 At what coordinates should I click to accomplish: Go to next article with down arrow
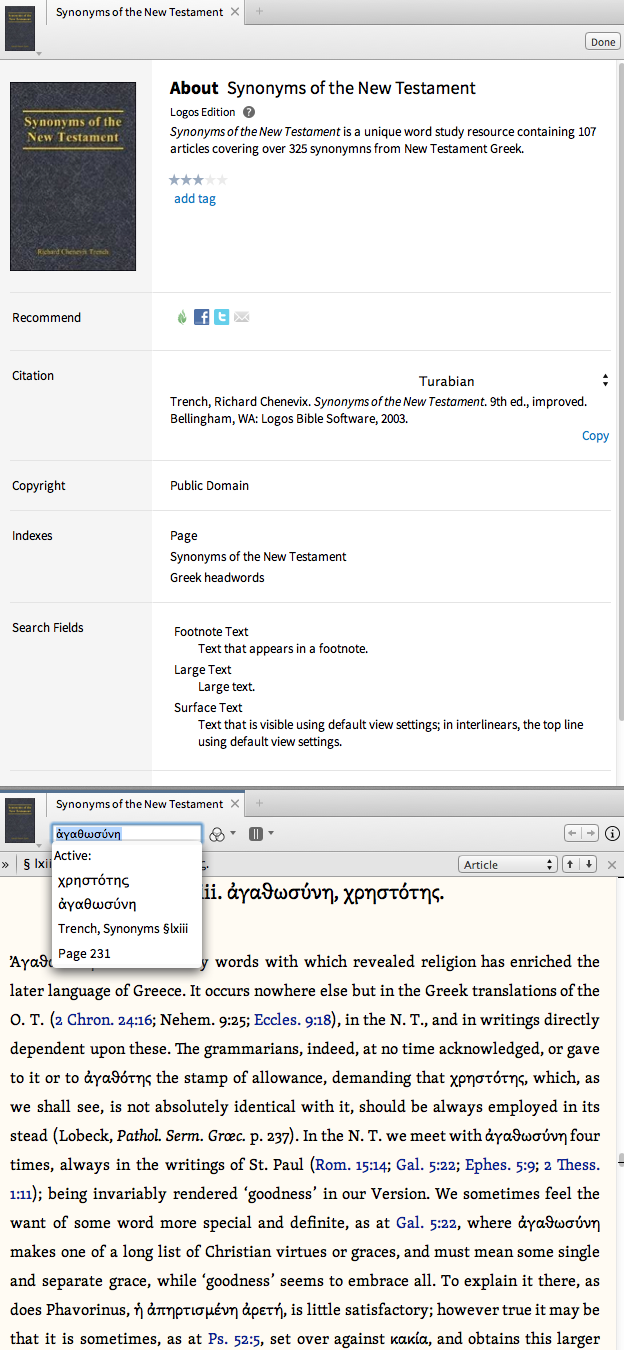pos(589,864)
